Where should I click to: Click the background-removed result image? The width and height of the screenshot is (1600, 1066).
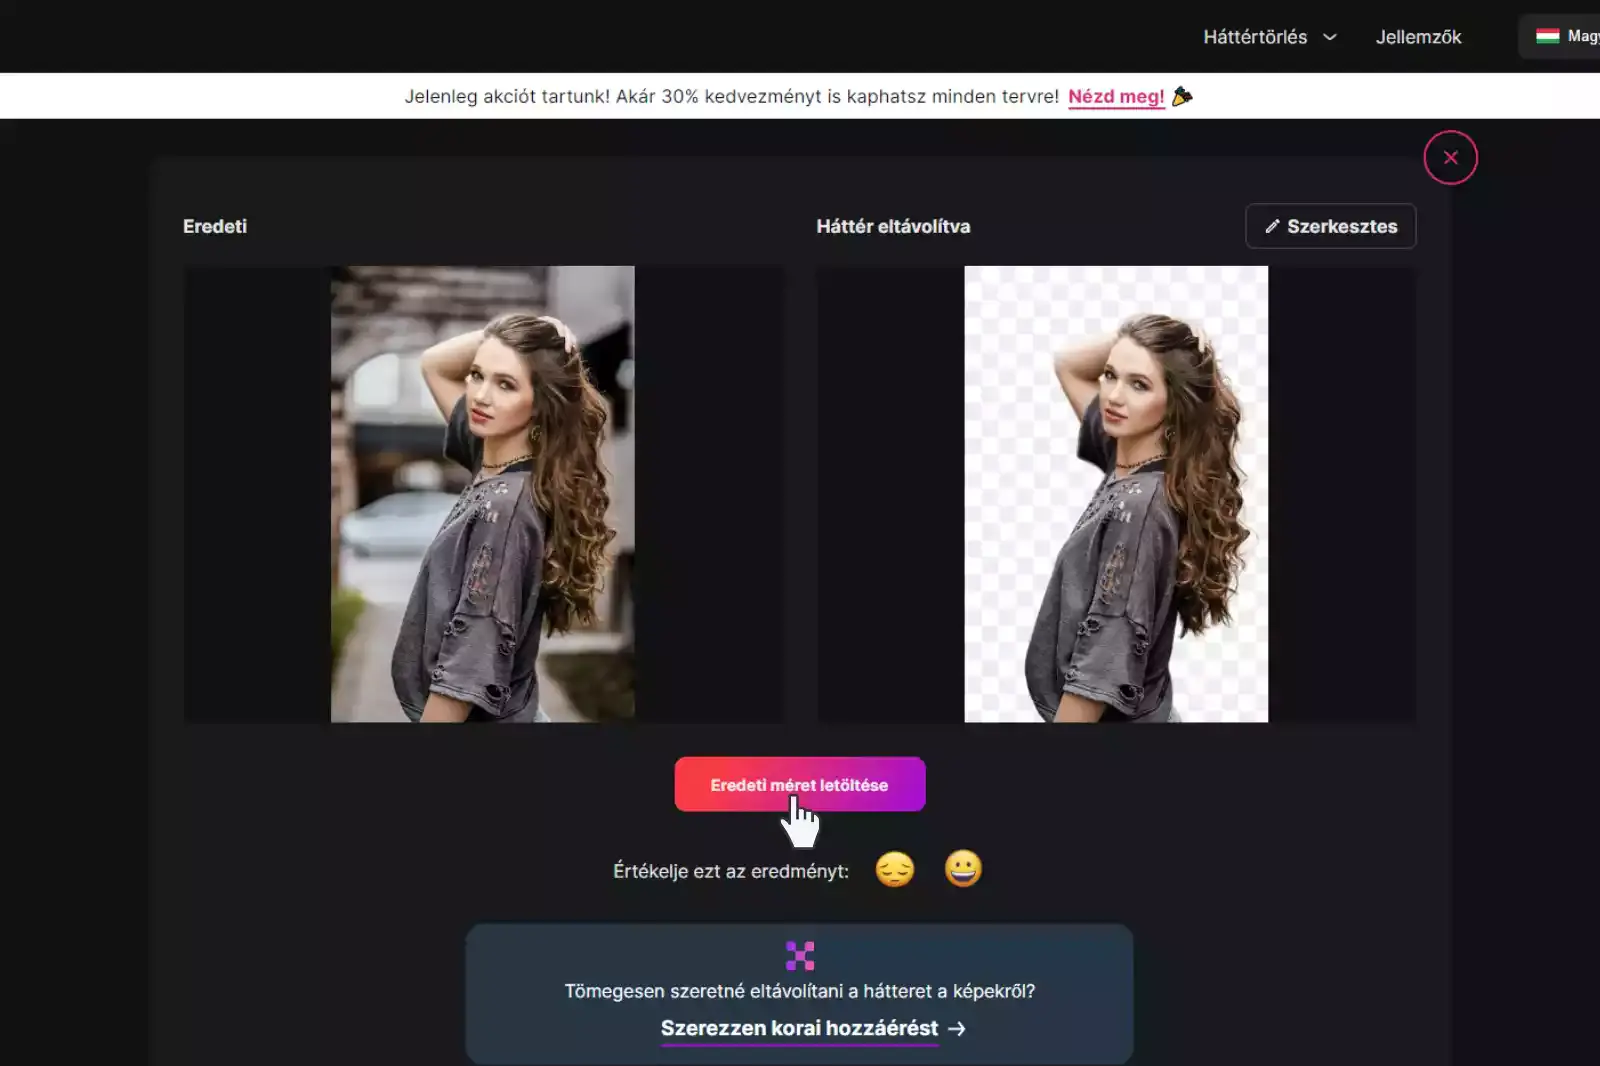(1116, 494)
